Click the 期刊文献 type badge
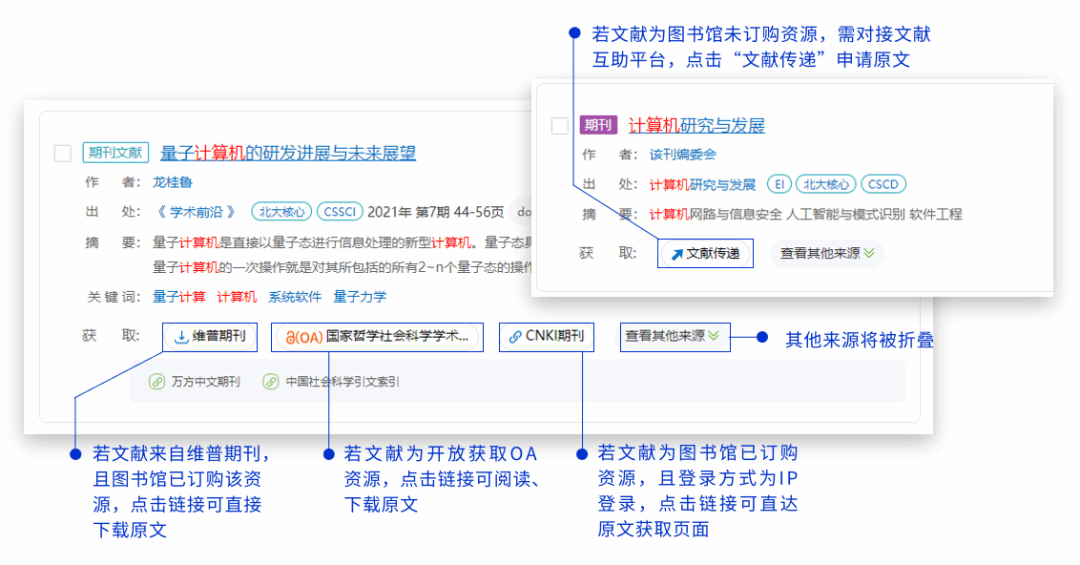This screenshot has height=565, width=1080. pyautogui.click(x=116, y=153)
